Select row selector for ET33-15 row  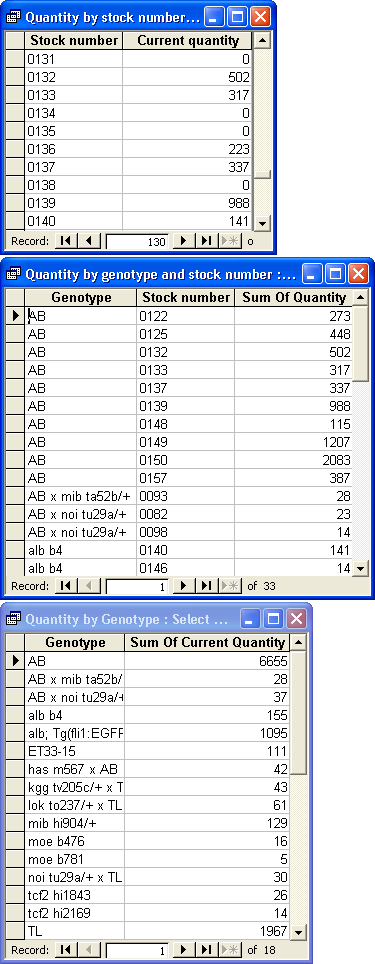coord(15,751)
